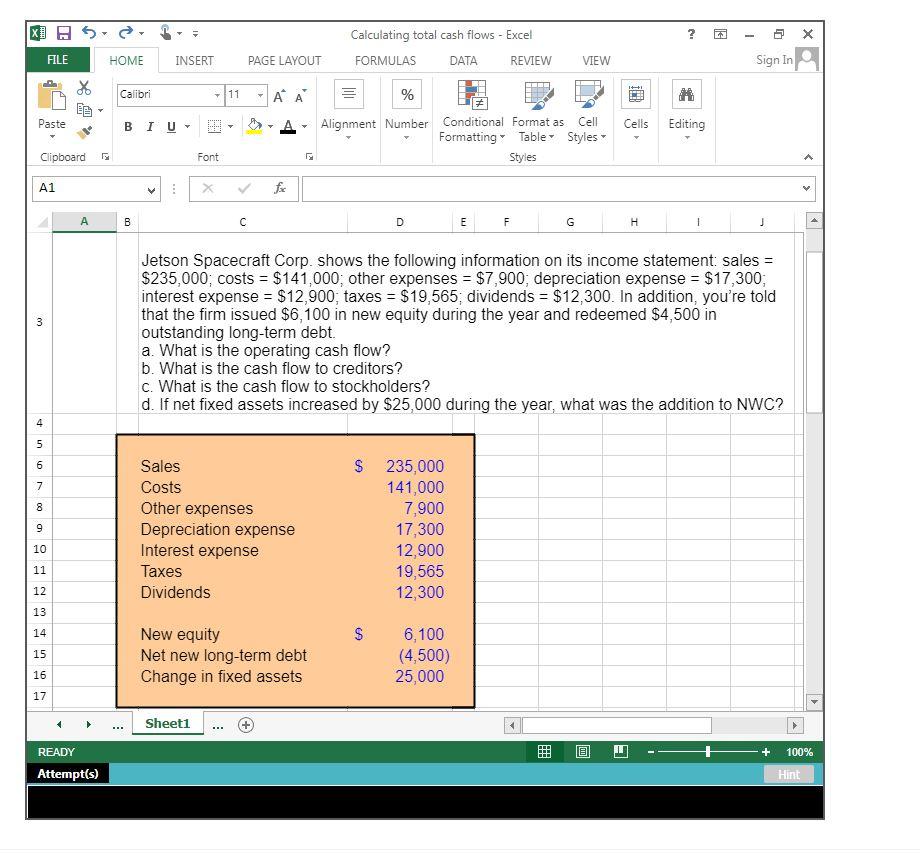Viewport: 920px width, 854px height.
Task: Open the Calibri font dropdown
Action: (218, 94)
